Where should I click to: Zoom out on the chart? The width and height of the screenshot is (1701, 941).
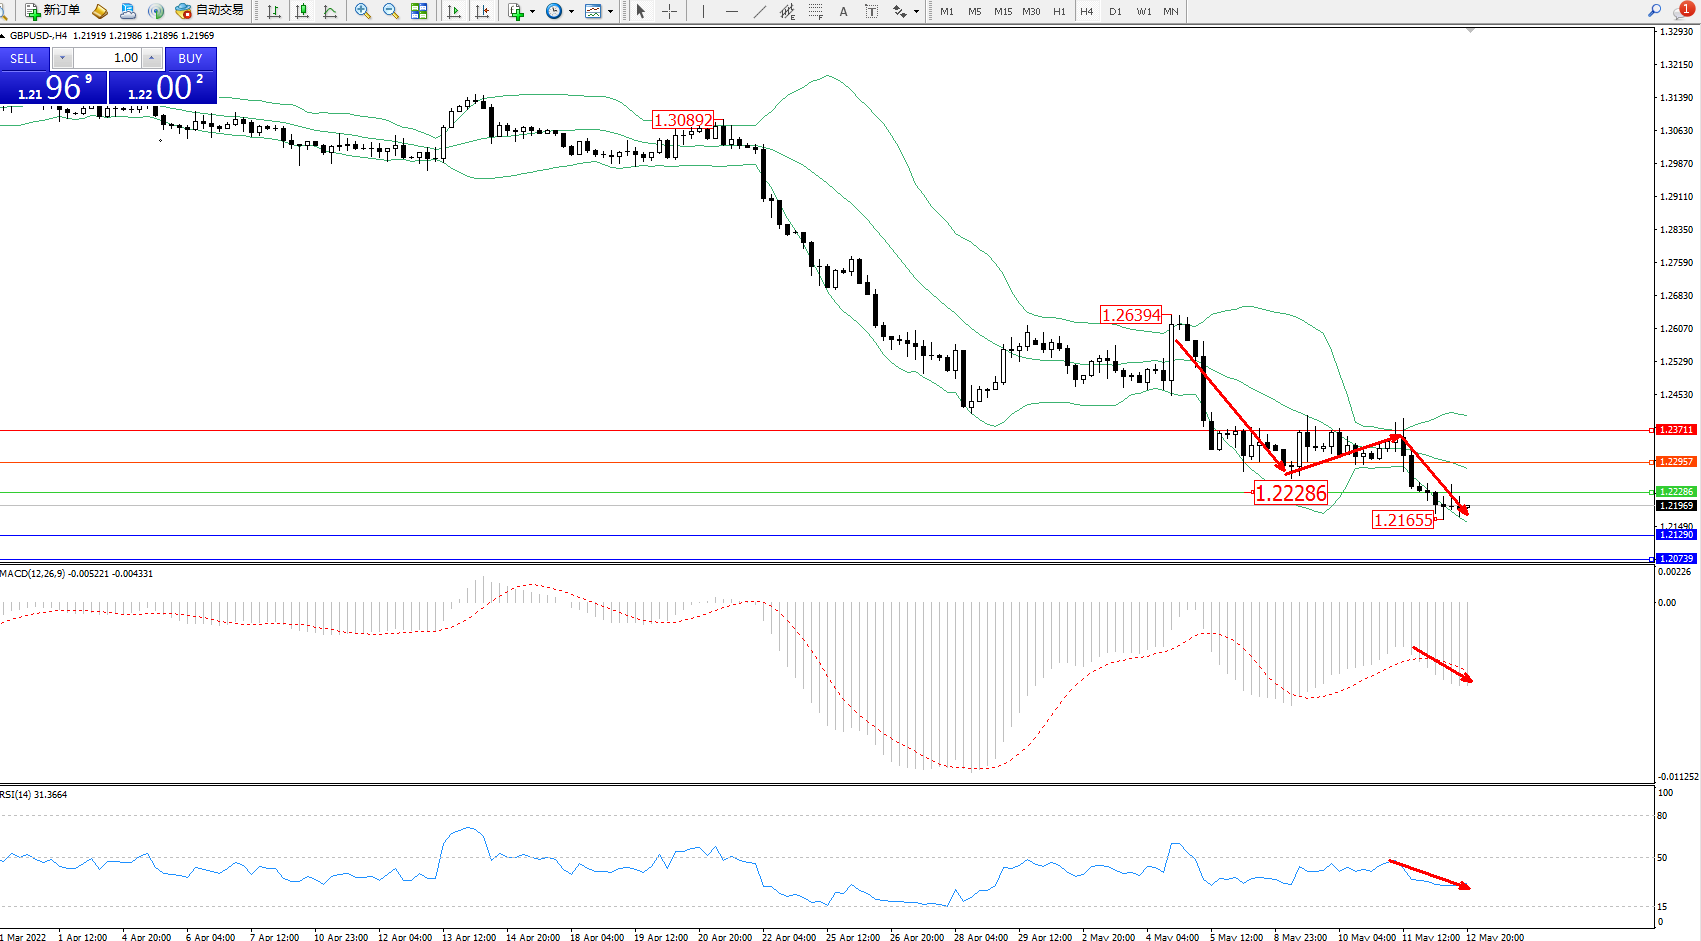(x=390, y=11)
